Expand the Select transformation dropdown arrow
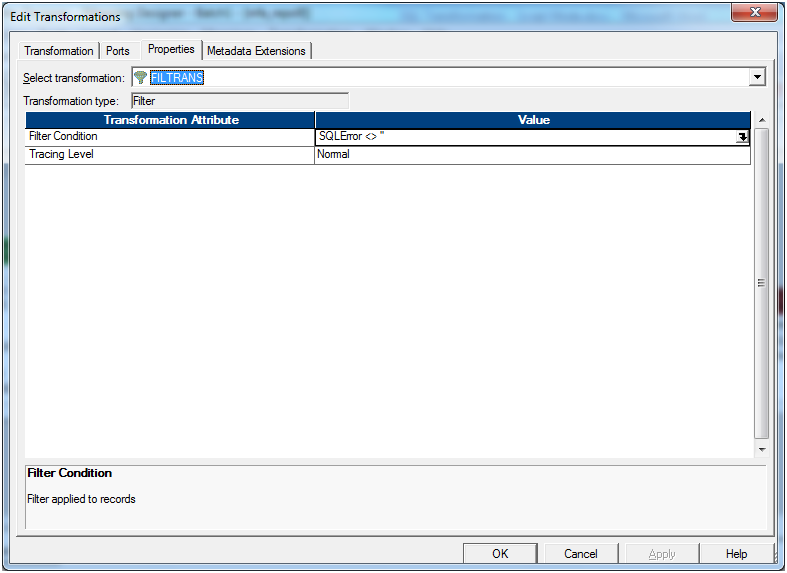The image size is (787, 573). 757,77
